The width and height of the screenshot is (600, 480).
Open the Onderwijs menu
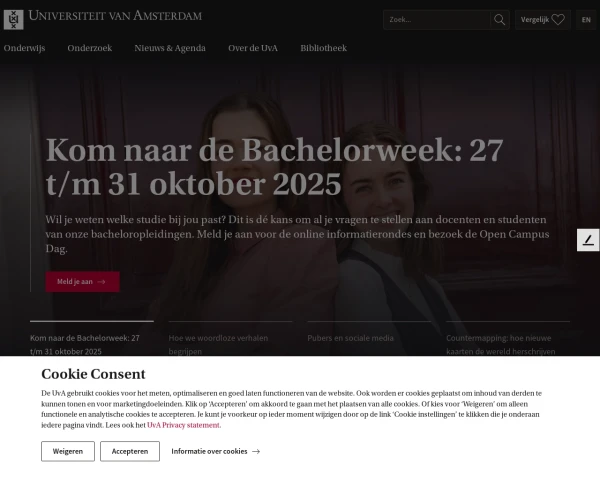[24, 48]
